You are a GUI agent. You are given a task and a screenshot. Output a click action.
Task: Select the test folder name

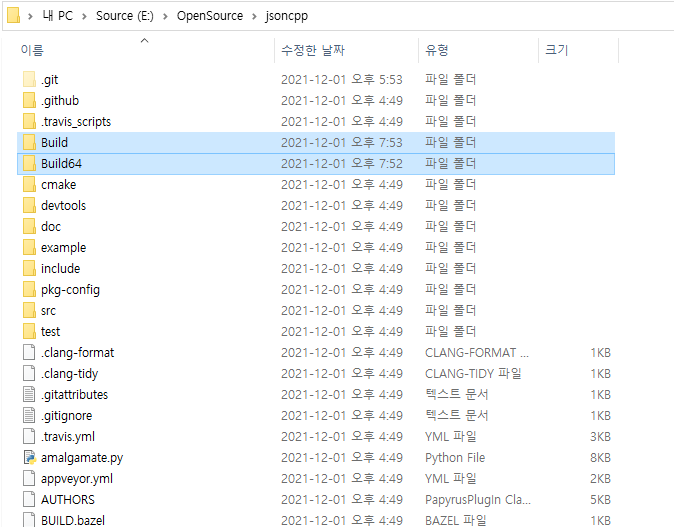(x=51, y=331)
